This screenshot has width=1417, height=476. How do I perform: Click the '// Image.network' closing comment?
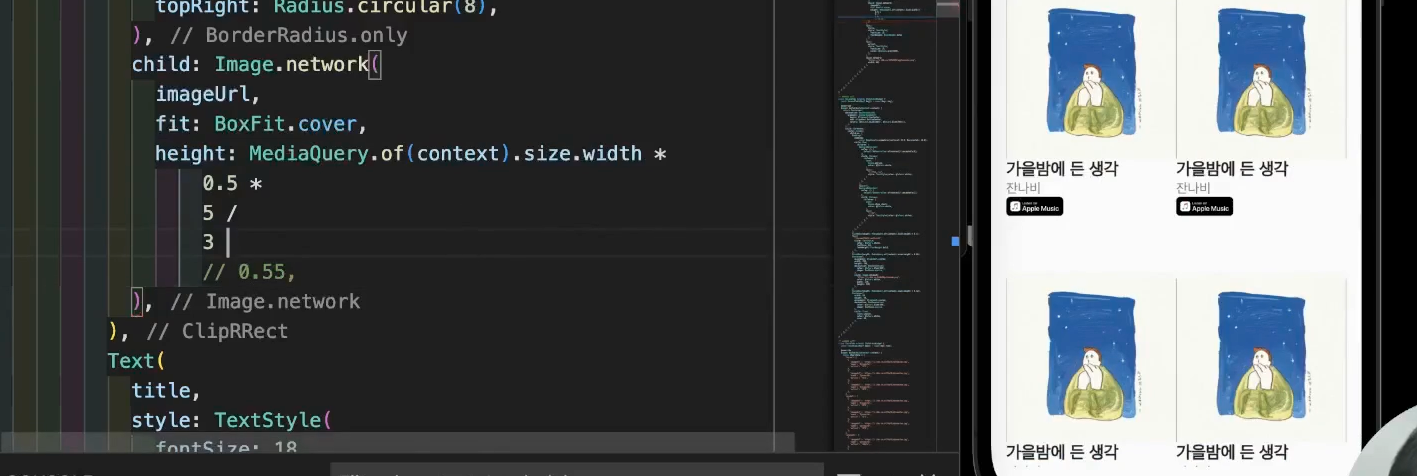point(266,302)
